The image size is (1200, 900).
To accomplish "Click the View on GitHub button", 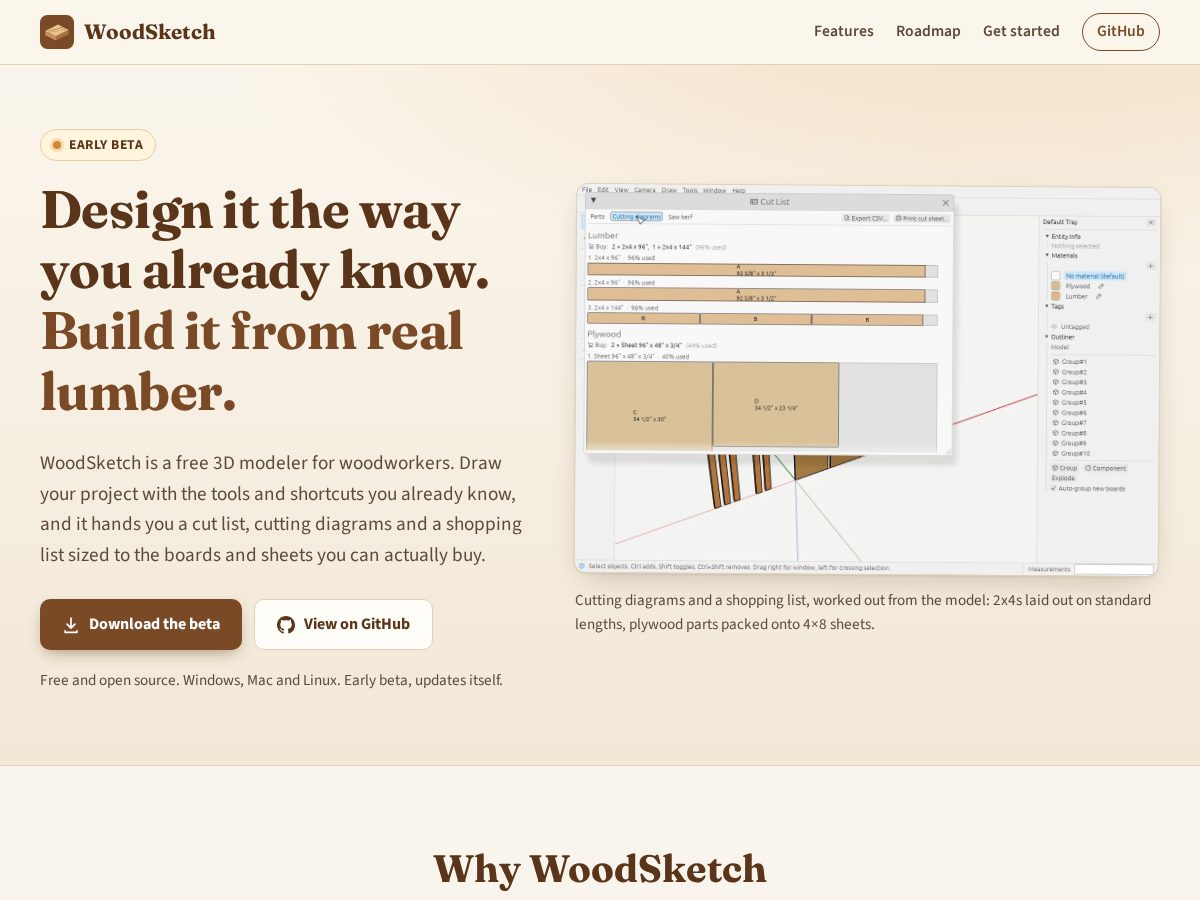I will (343, 624).
